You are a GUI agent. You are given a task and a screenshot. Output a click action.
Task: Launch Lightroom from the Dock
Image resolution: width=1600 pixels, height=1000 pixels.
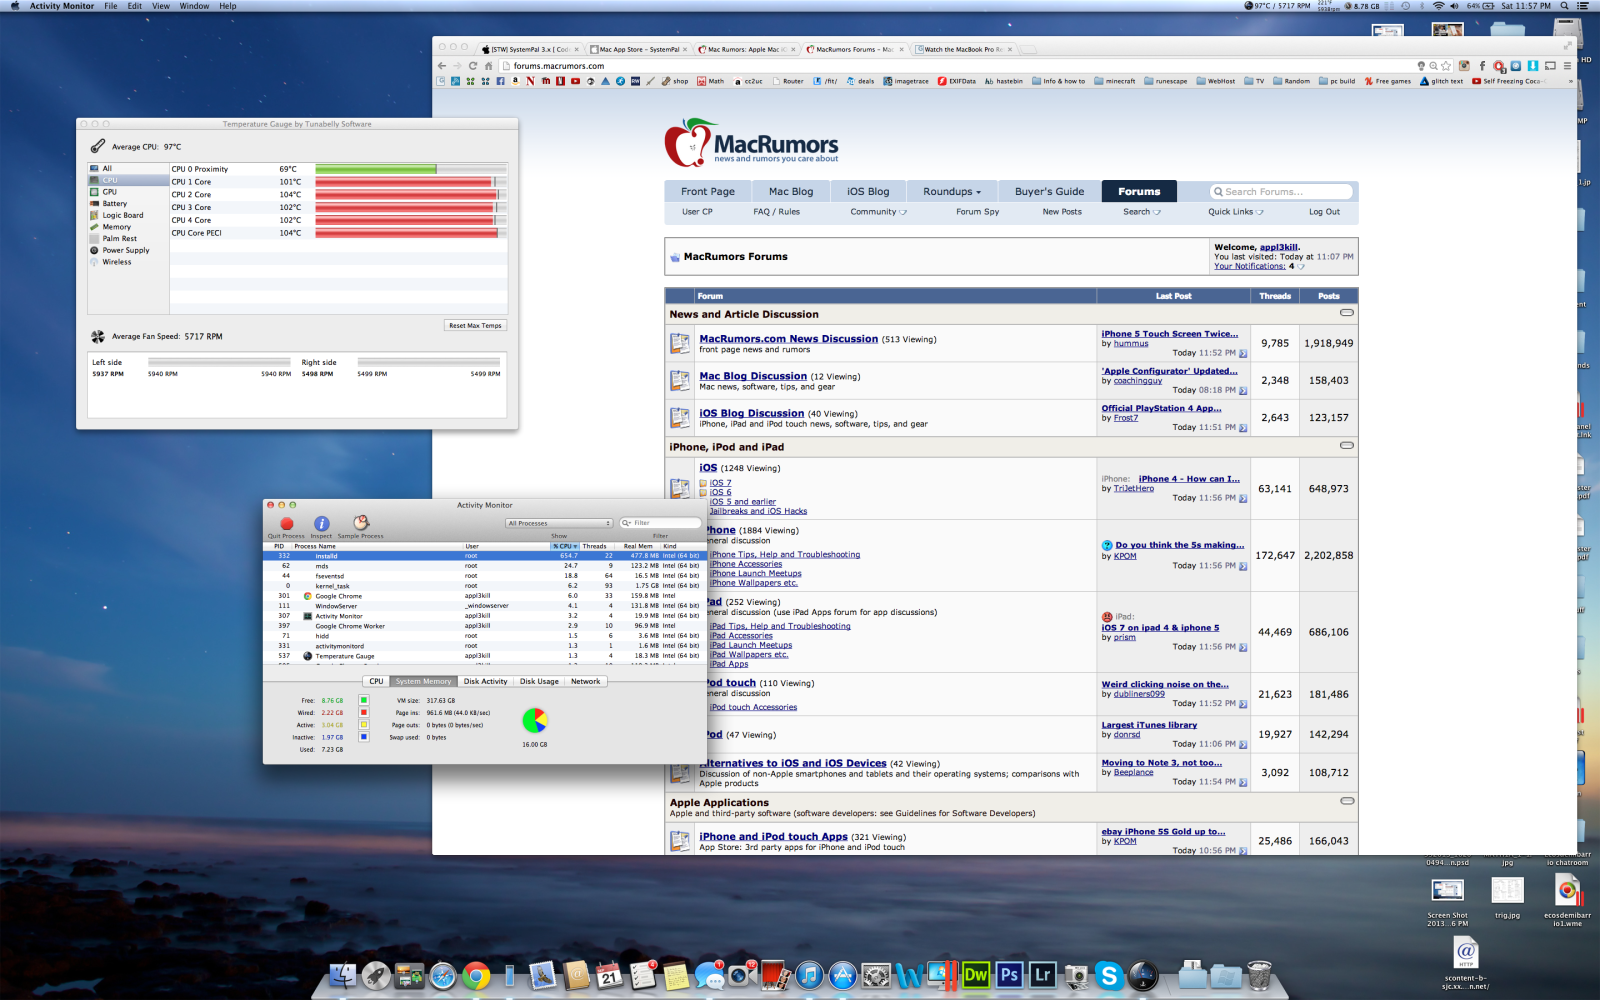click(1043, 975)
